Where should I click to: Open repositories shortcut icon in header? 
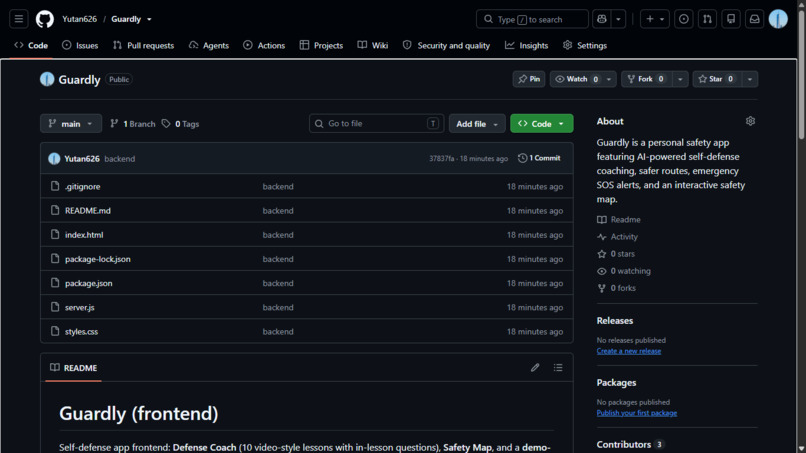coord(731,19)
